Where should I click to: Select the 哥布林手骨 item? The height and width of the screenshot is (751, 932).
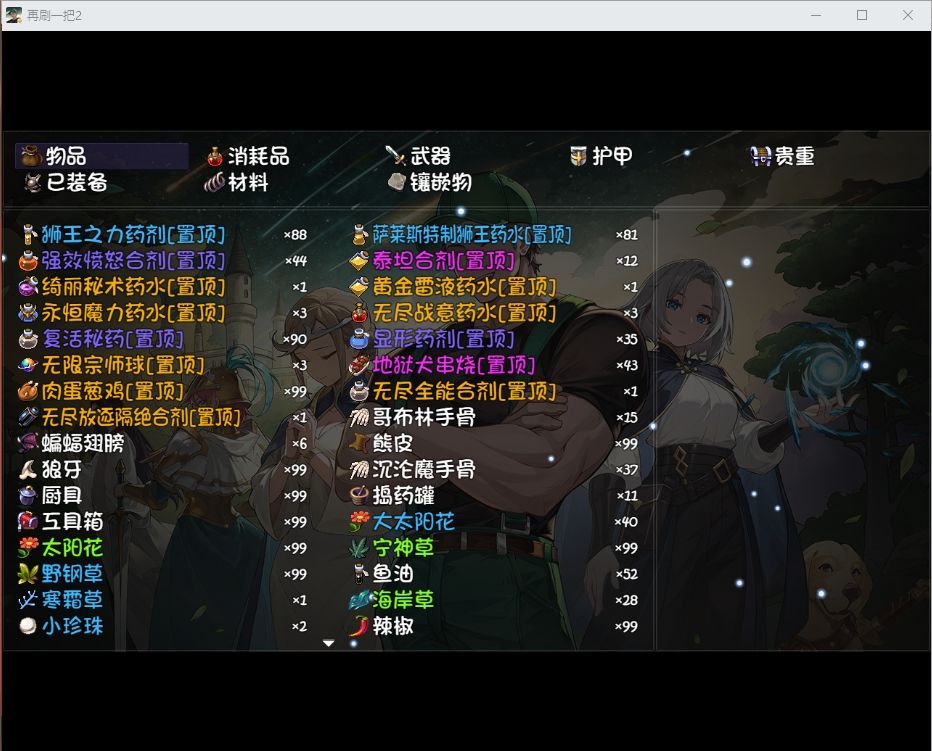(495, 417)
